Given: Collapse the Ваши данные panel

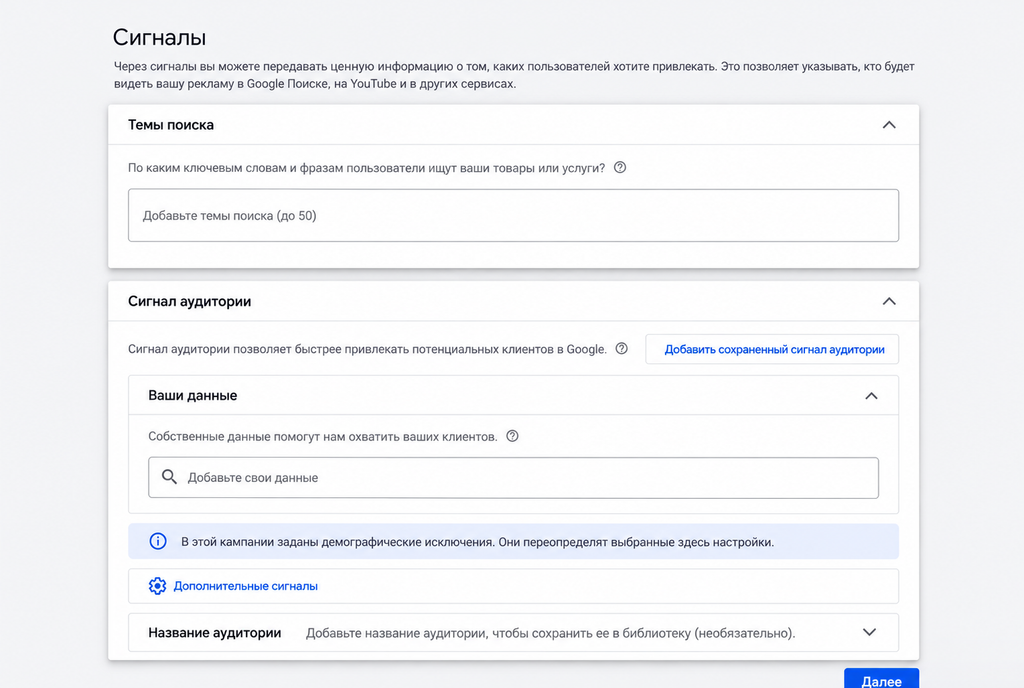Looking at the screenshot, I should tap(871, 396).
